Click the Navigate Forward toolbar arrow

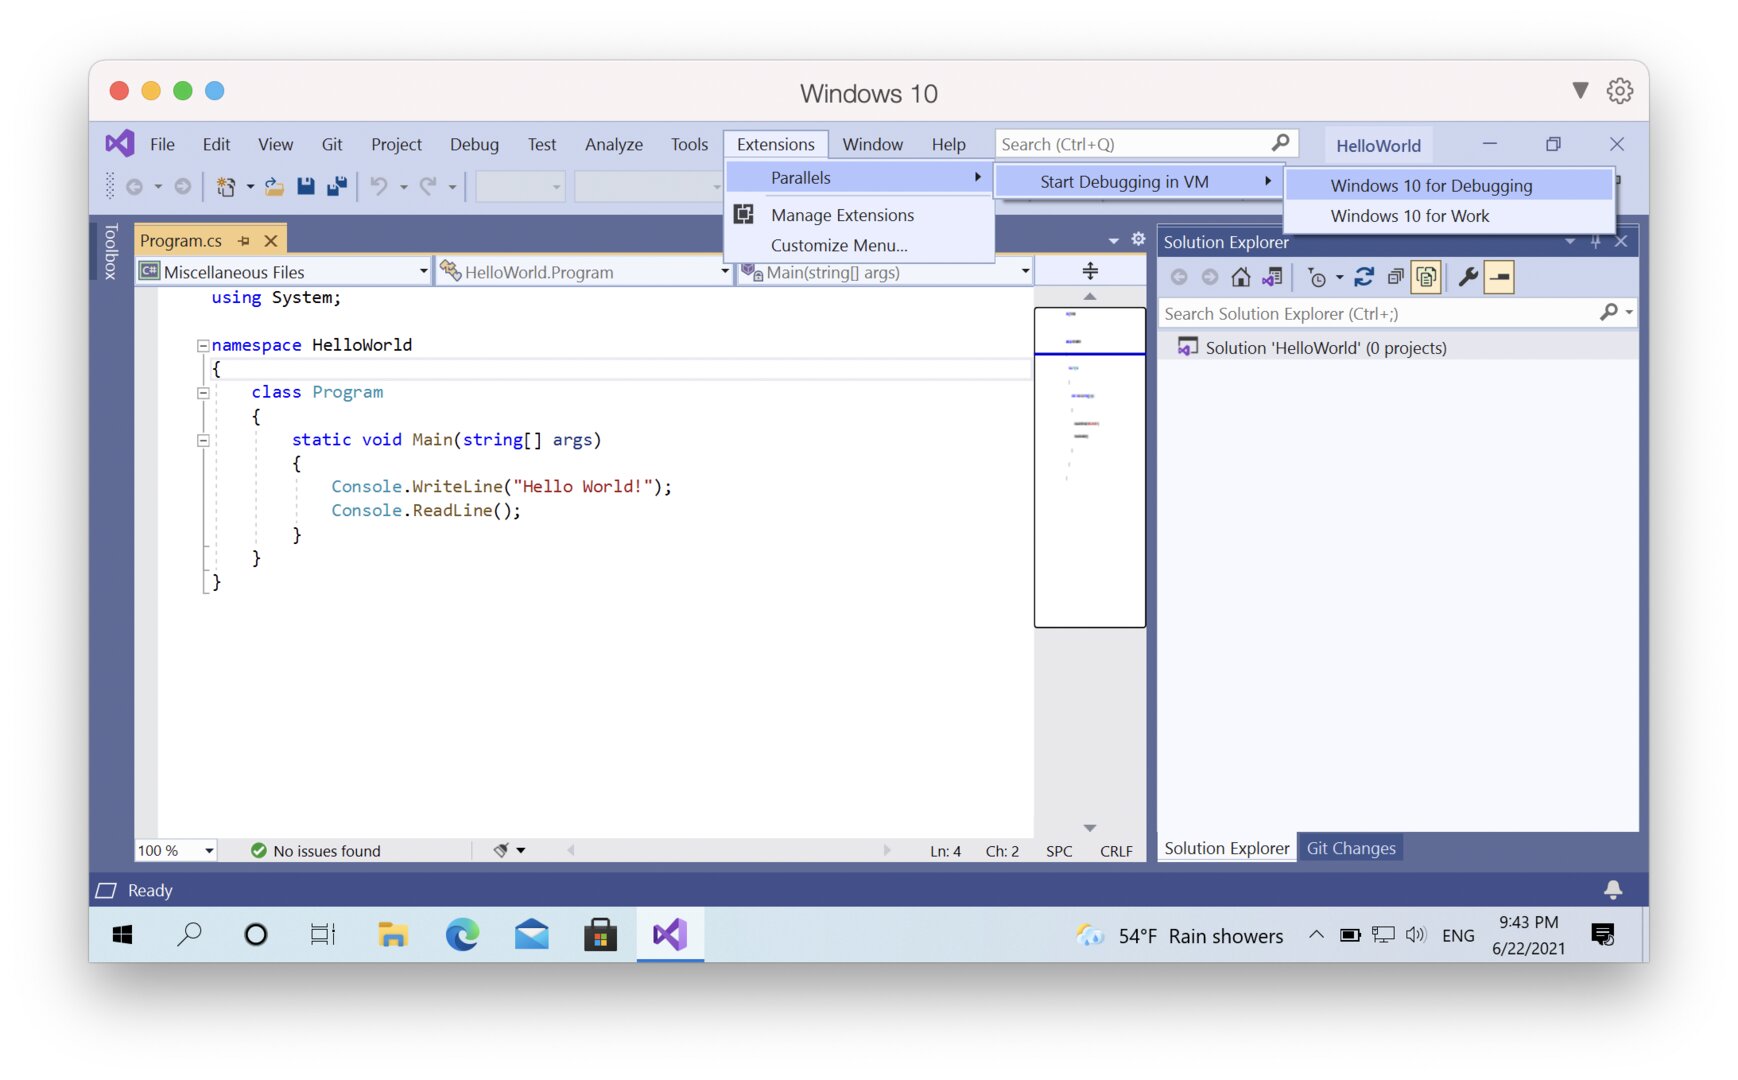[183, 186]
